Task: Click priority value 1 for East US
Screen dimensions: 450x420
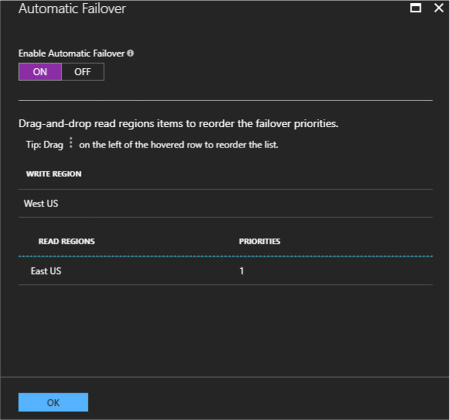Action: 242,271
